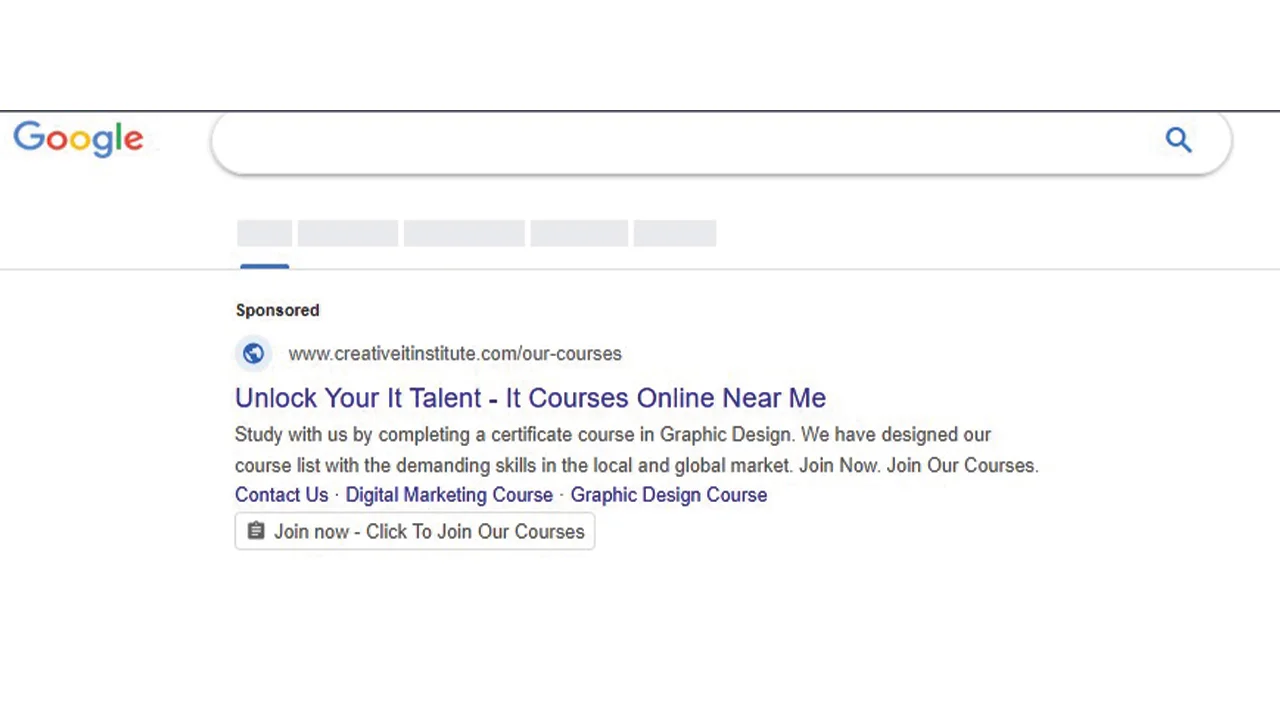This screenshot has height=720, width=1280.
Task: Click the Join Now button
Action: (x=415, y=531)
